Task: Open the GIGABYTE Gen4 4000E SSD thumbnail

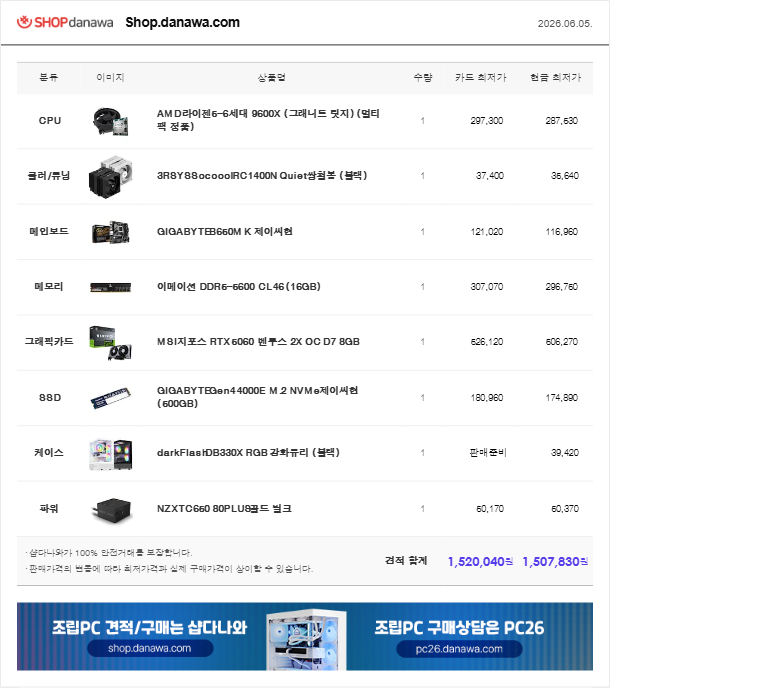Action: (x=111, y=398)
